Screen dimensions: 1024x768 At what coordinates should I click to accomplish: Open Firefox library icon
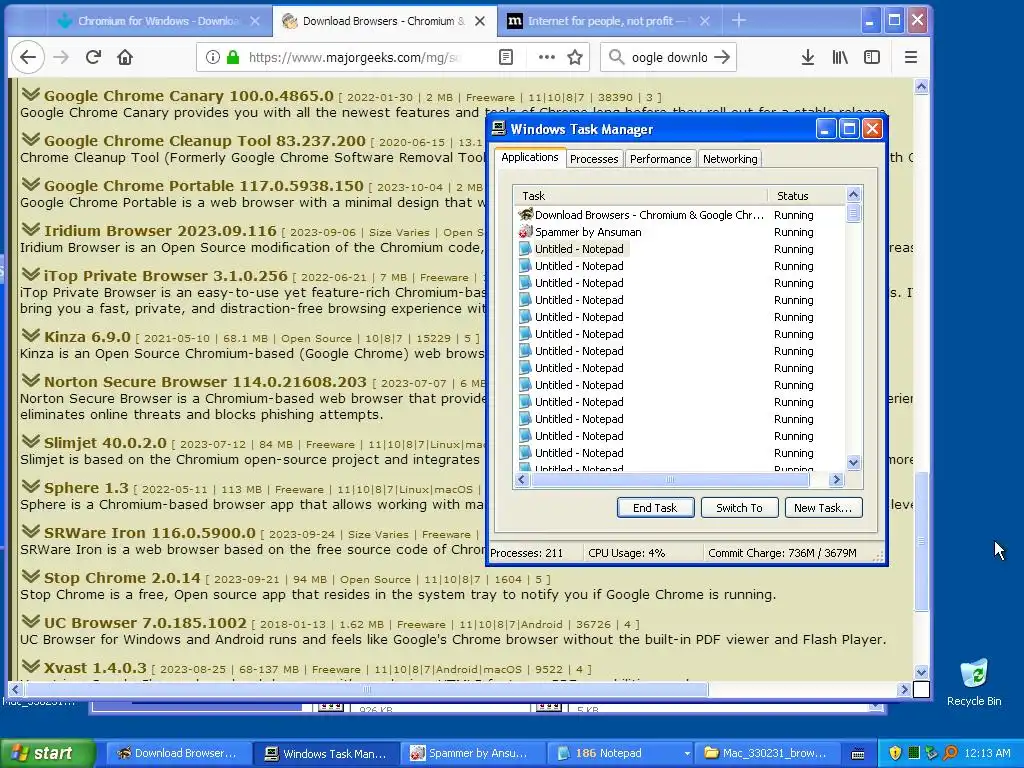(x=840, y=57)
